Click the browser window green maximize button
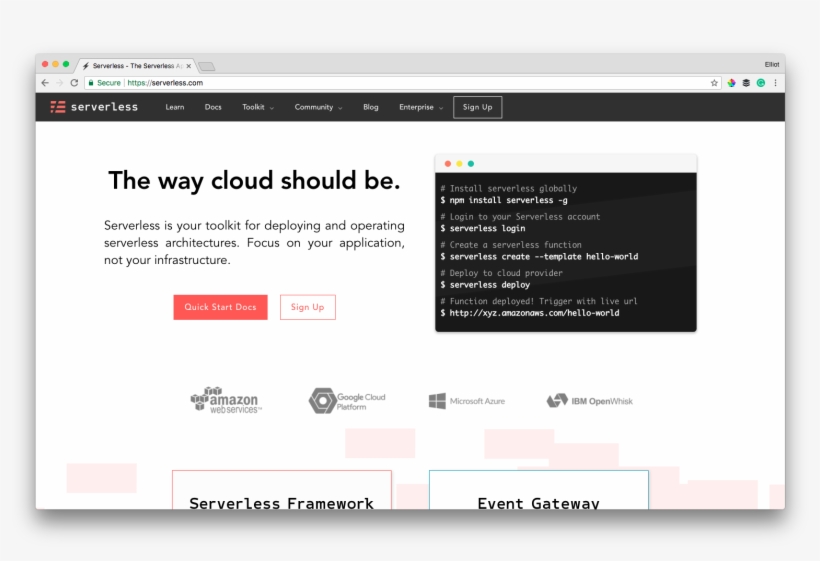The width and height of the screenshot is (820, 561). coord(66,64)
